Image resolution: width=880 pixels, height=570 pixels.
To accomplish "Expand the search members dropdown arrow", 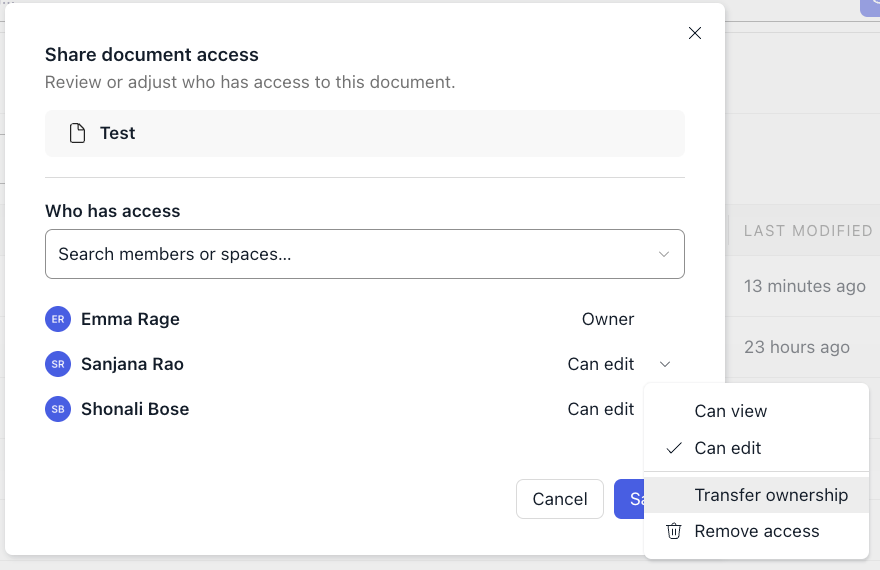I will click(x=664, y=254).
